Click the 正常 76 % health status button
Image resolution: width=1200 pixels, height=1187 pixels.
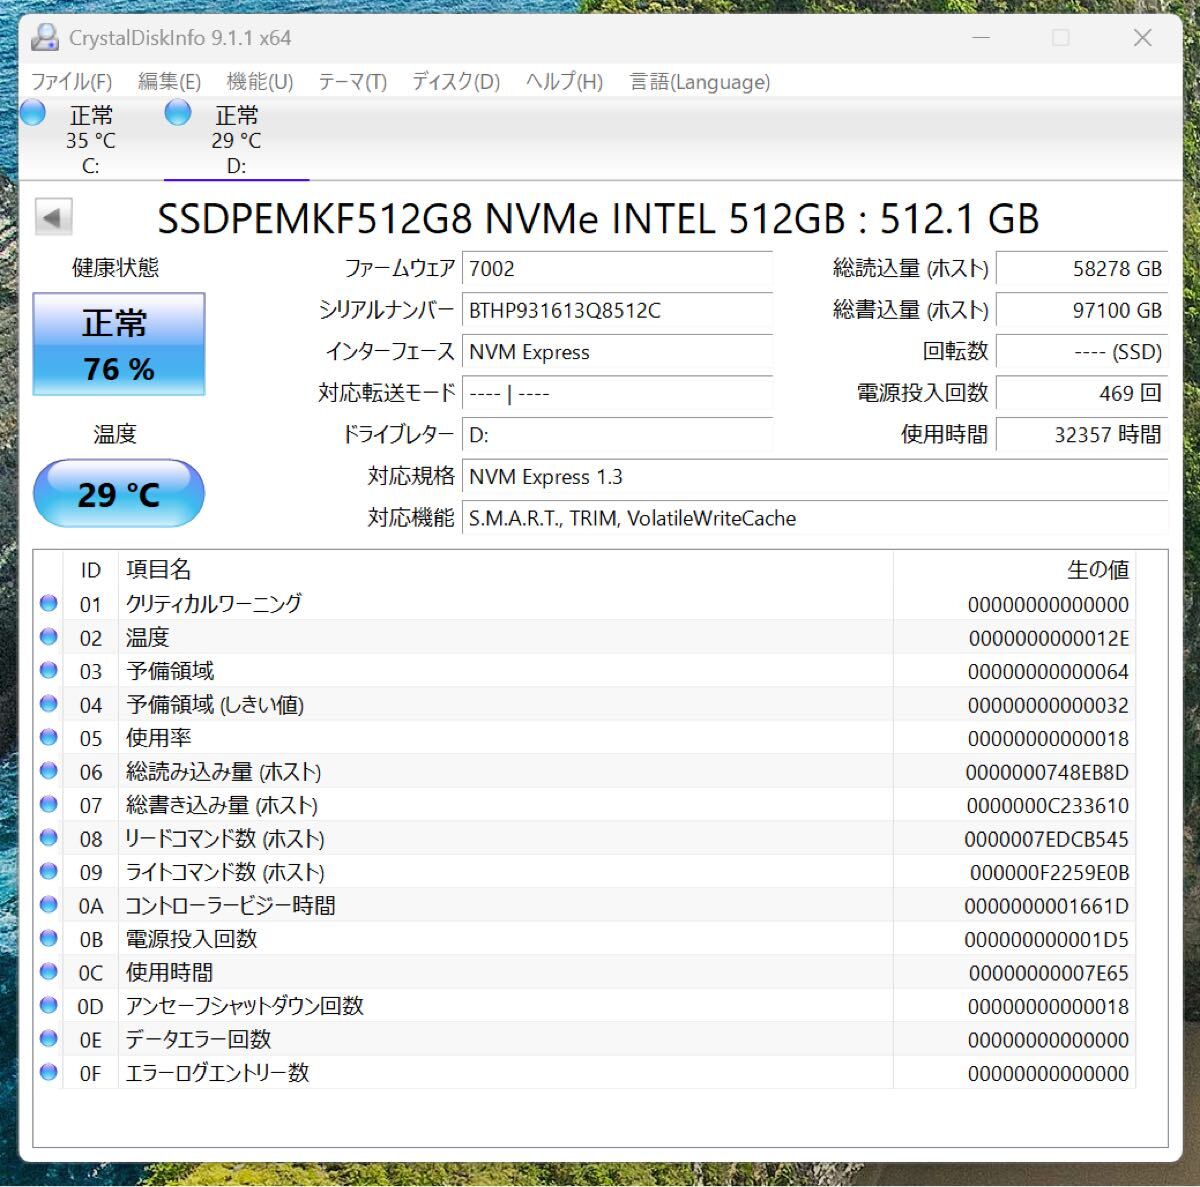119,344
